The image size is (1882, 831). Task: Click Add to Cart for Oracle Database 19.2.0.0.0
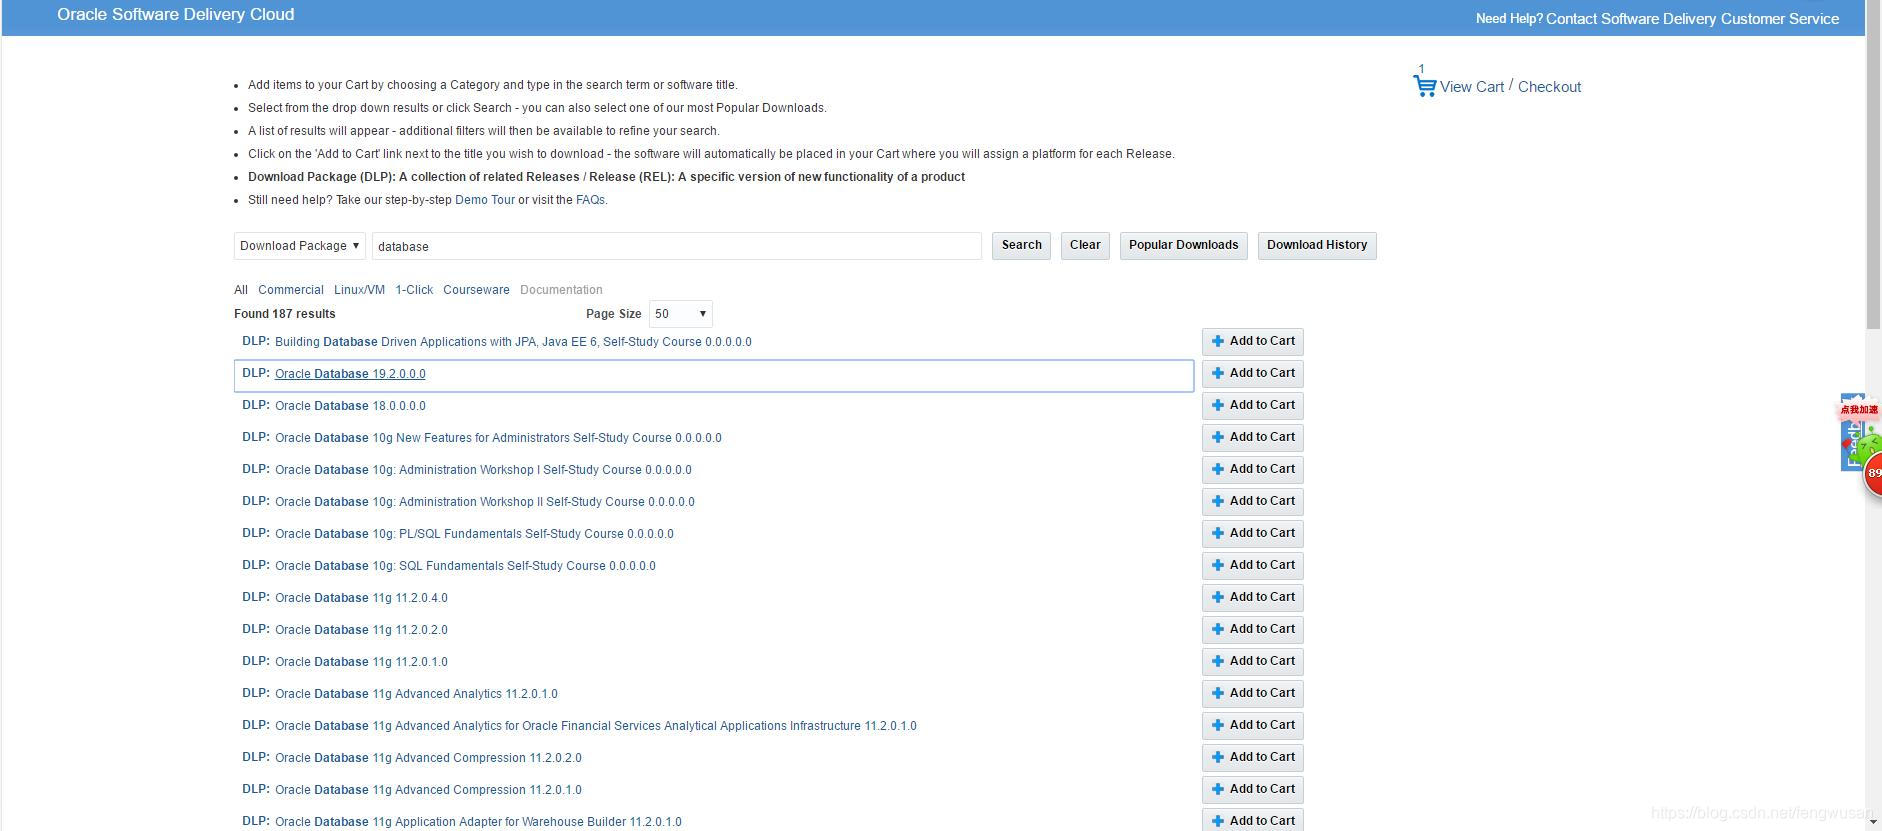coord(1253,373)
